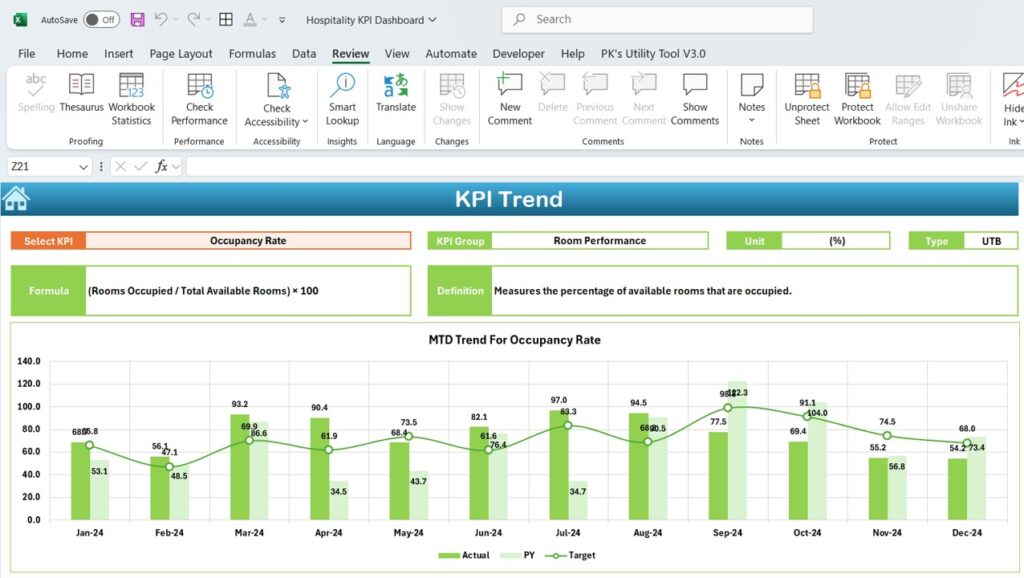This screenshot has height=578, width=1024.
Task: Click the Type UTB cell
Action: coord(991,241)
